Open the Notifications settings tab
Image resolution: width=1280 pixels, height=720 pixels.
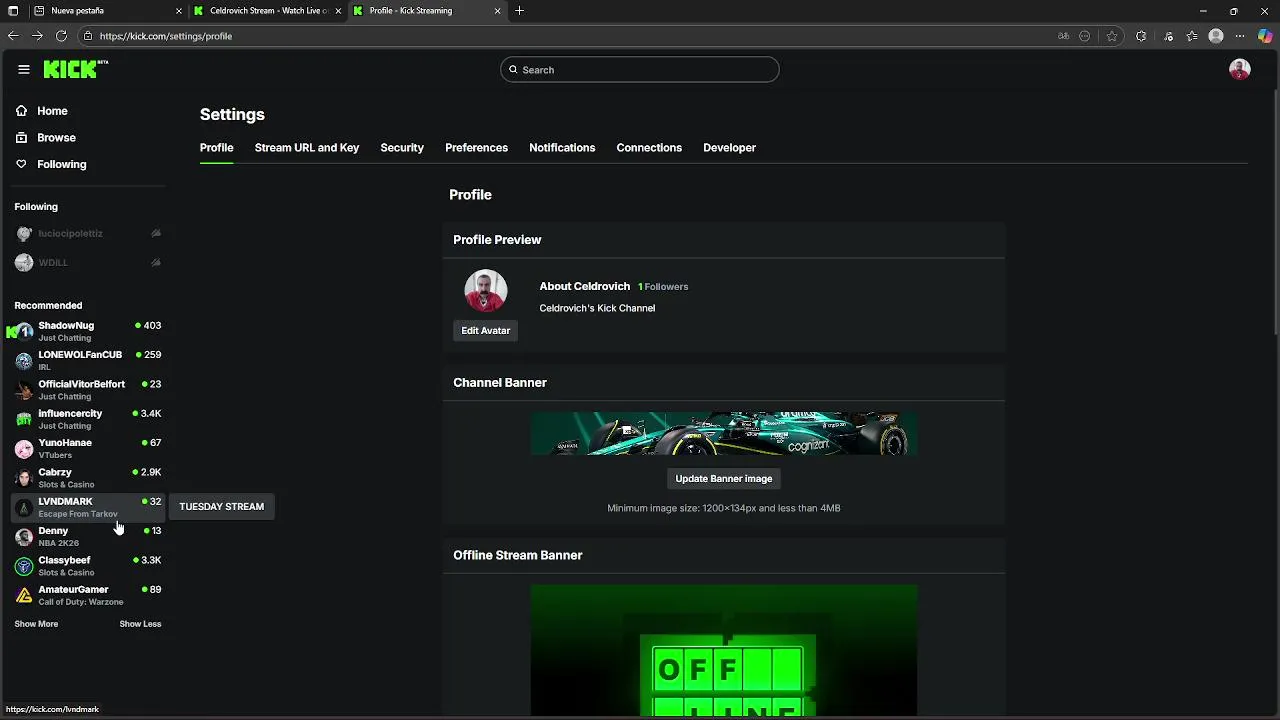pyautogui.click(x=562, y=148)
